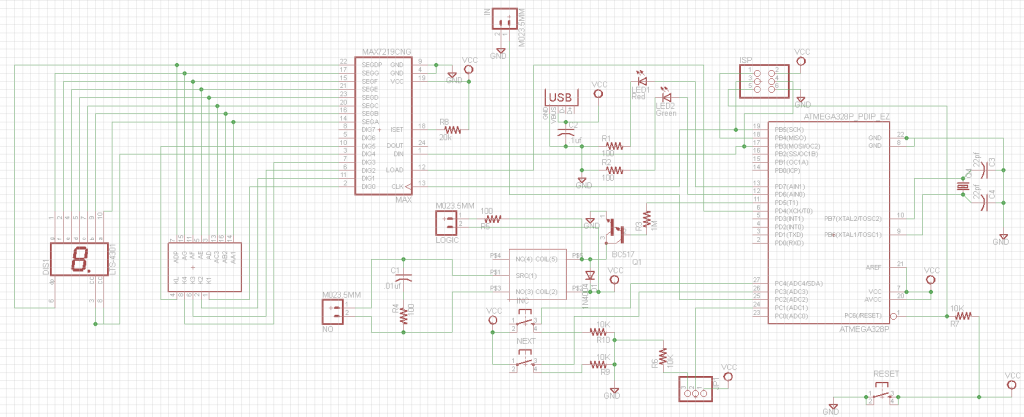The width and height of the screenshot is (1024, 417).
Task: Click the BC517 transistor Q1
Action: tap(616, 230)
